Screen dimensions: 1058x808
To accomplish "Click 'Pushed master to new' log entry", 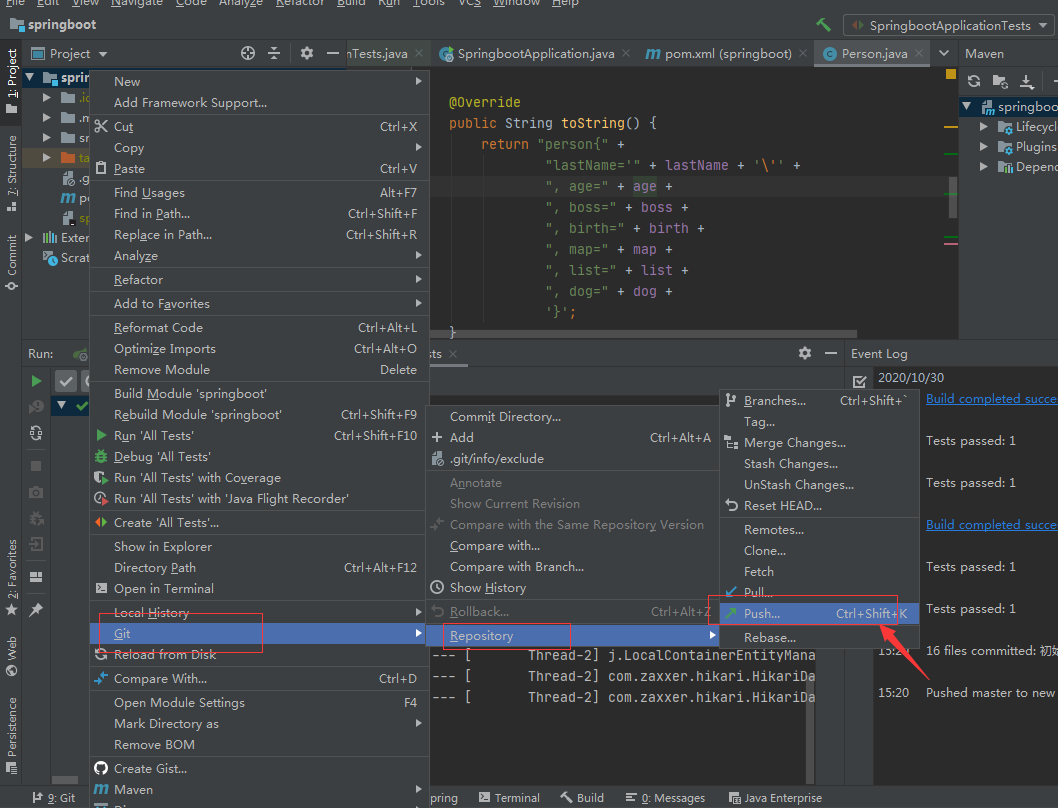I will click(x=990, y=693).
